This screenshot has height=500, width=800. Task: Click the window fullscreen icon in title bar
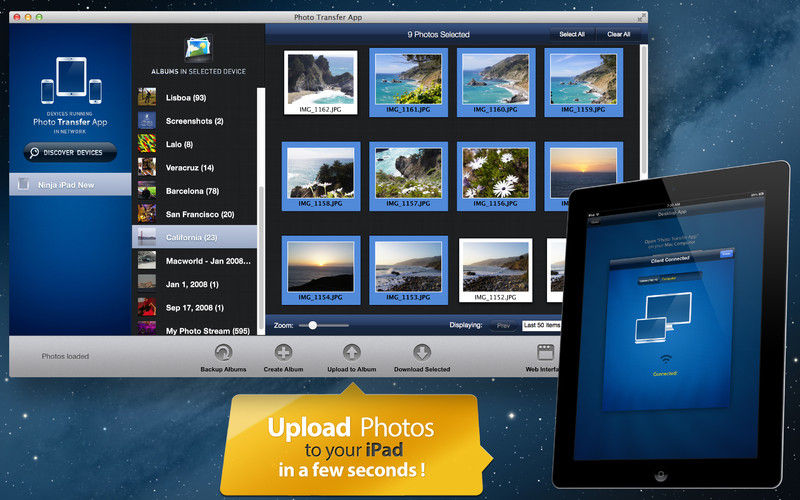click(640, 17)
